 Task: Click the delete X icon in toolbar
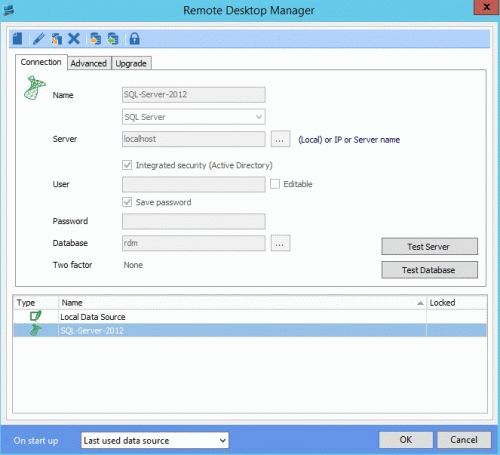pos(74,39)
